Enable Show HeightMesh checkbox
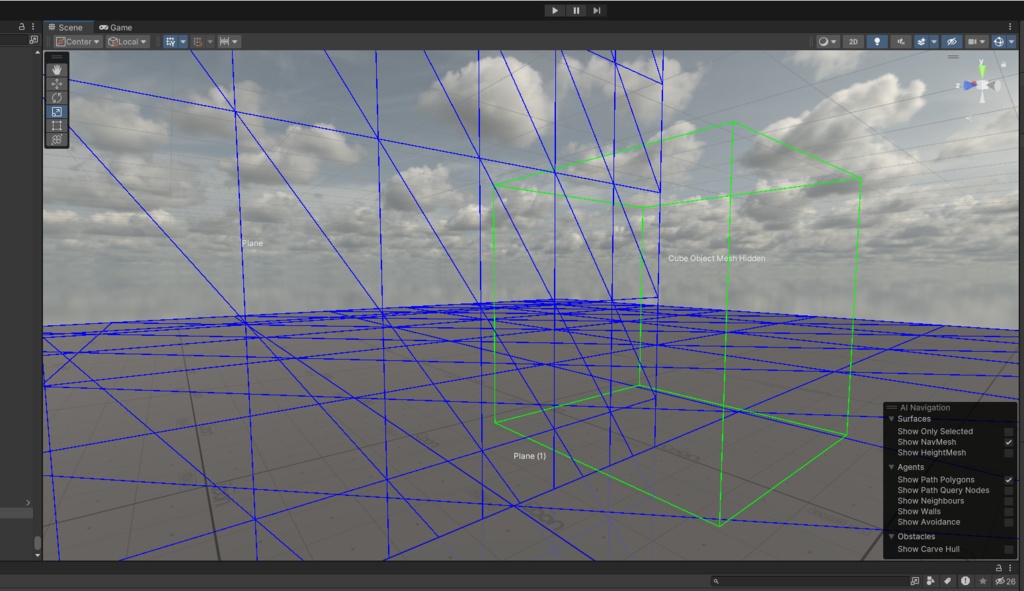 click(1008, 452)
